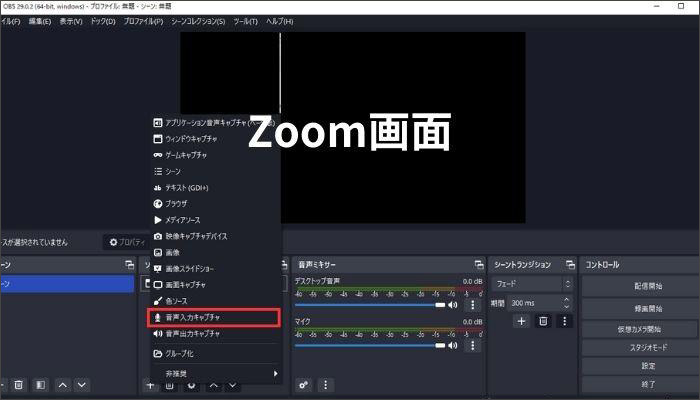The width and height of the screenshot is (700, 400).
Task: Increase transition duration with up arrow
Action: [x=567, y=299]
